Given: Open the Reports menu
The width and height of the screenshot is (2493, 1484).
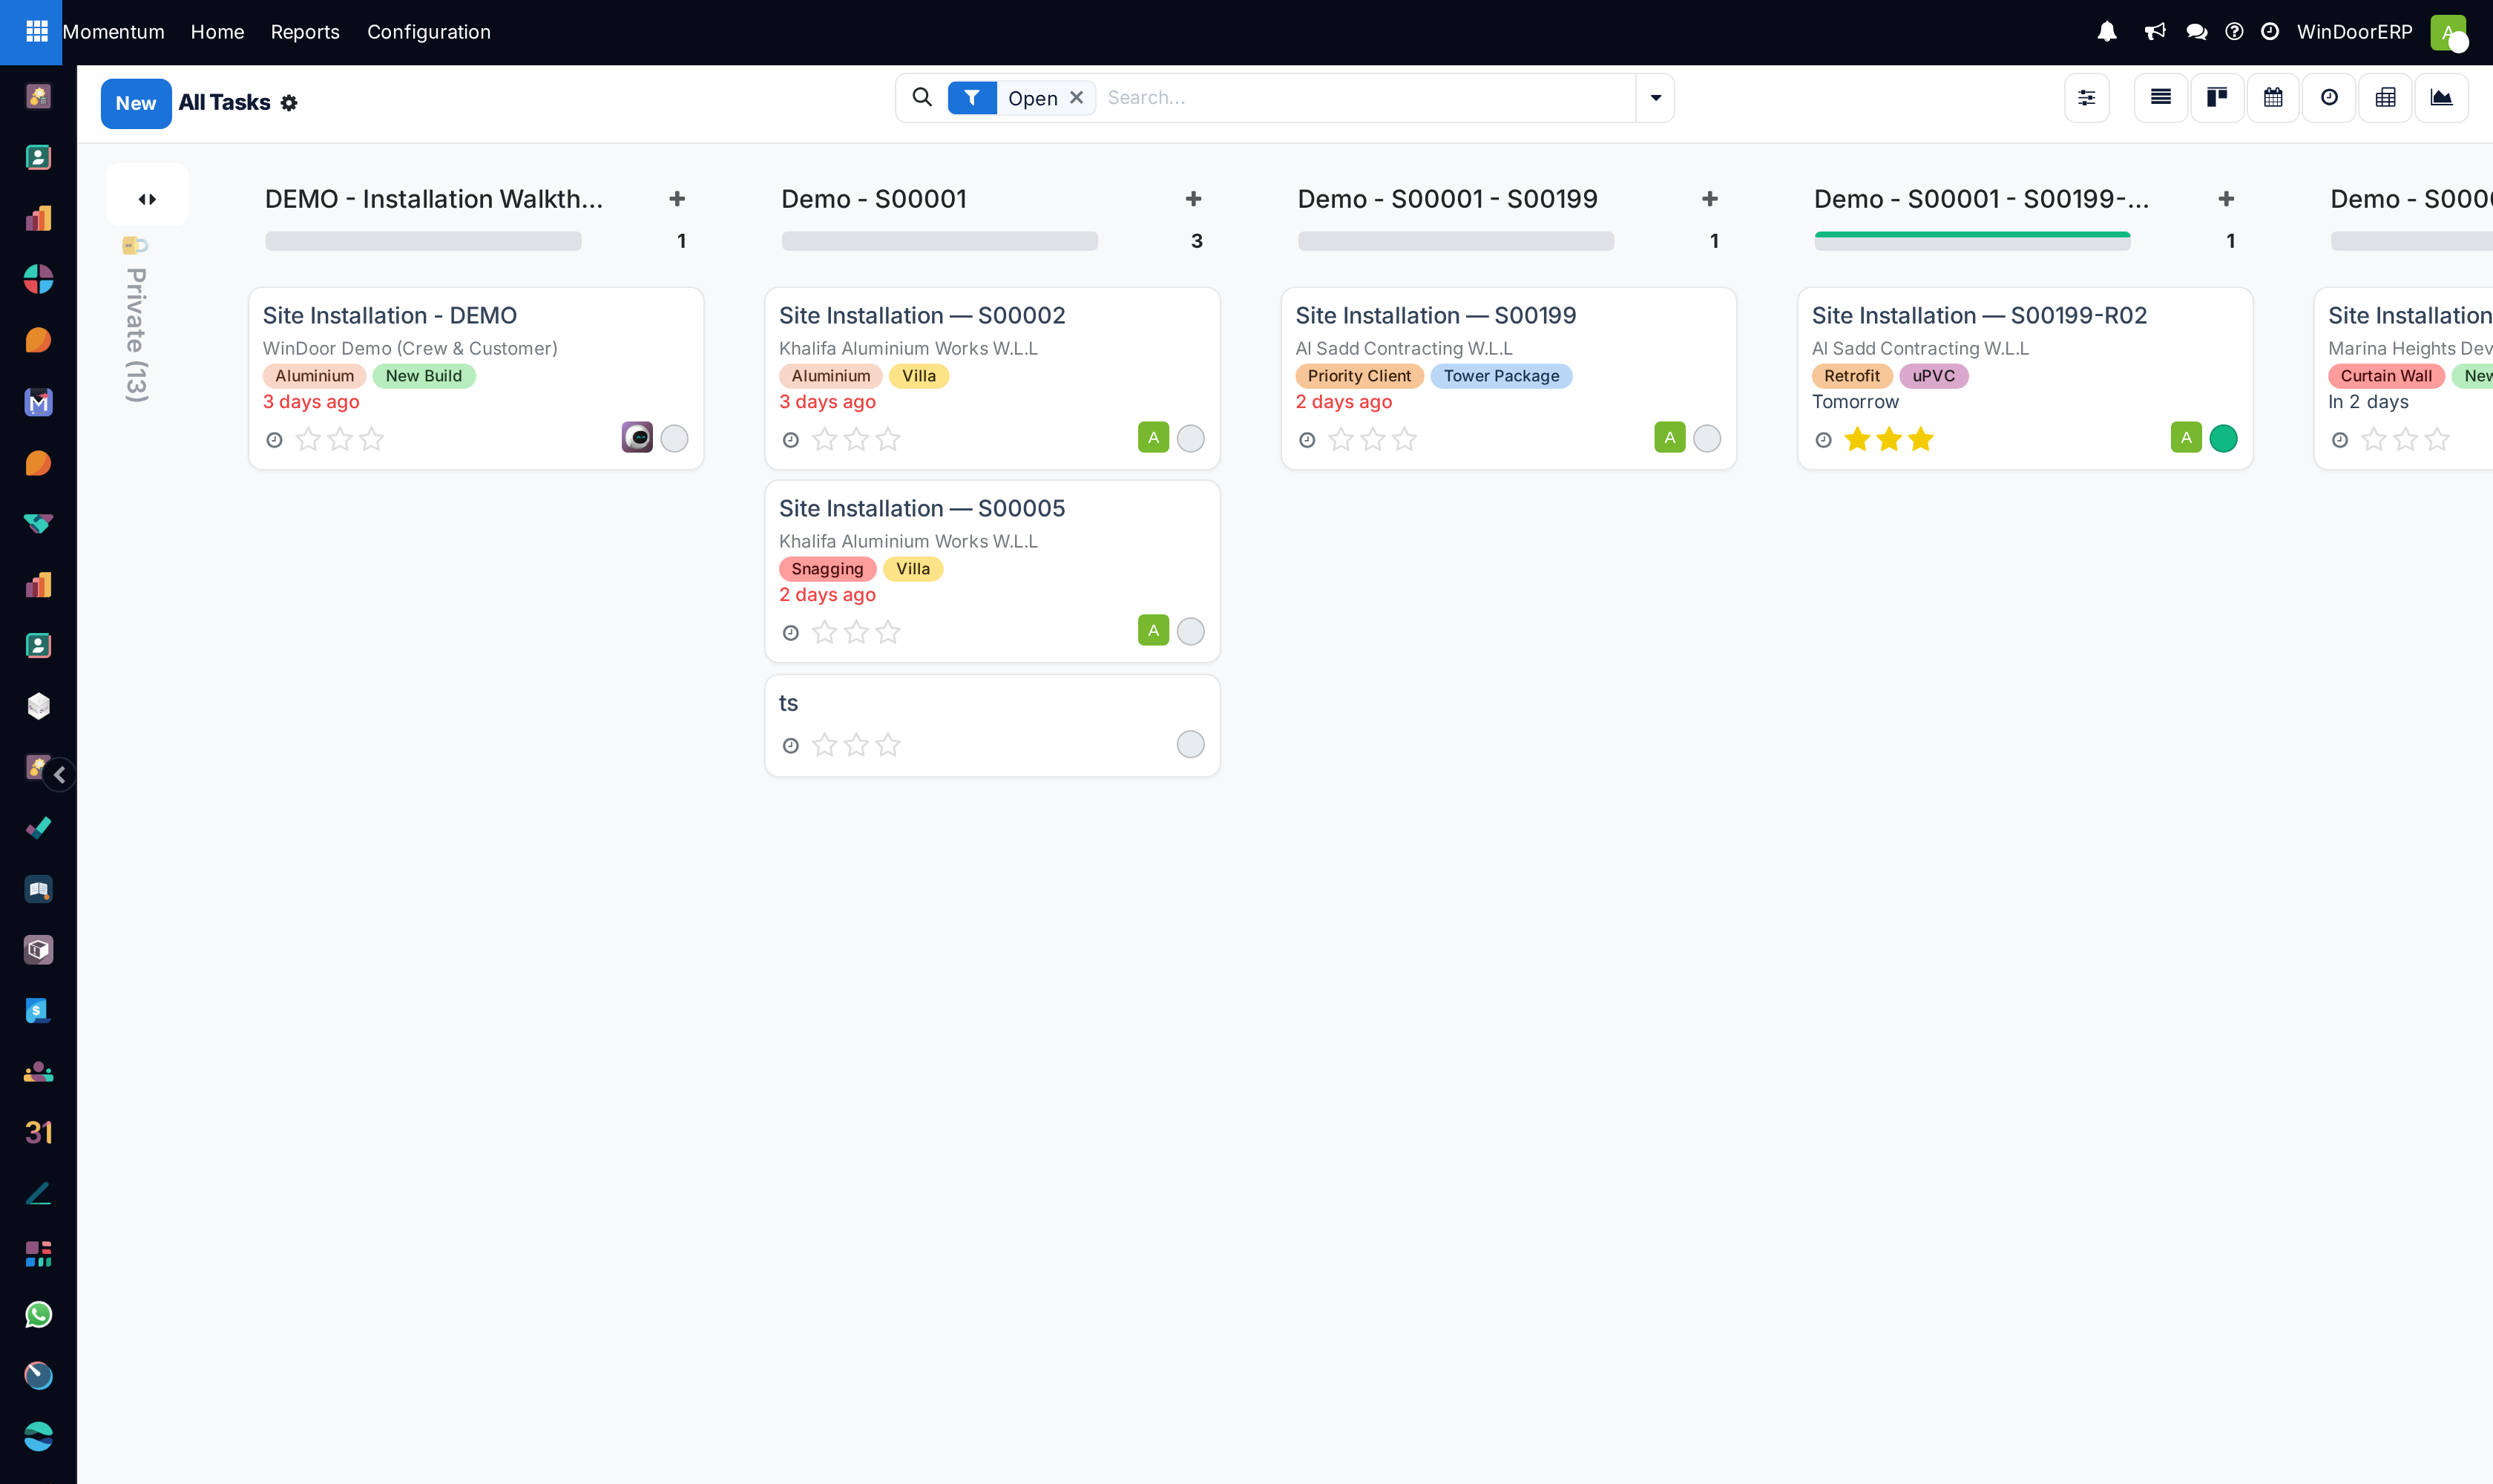Looking at the screenshot, I should [x=305, y=31].
